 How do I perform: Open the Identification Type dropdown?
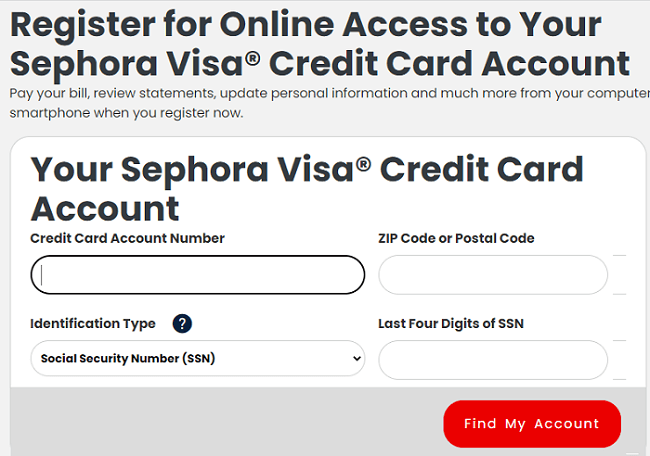pyautogui.click(x=198, y=358)
